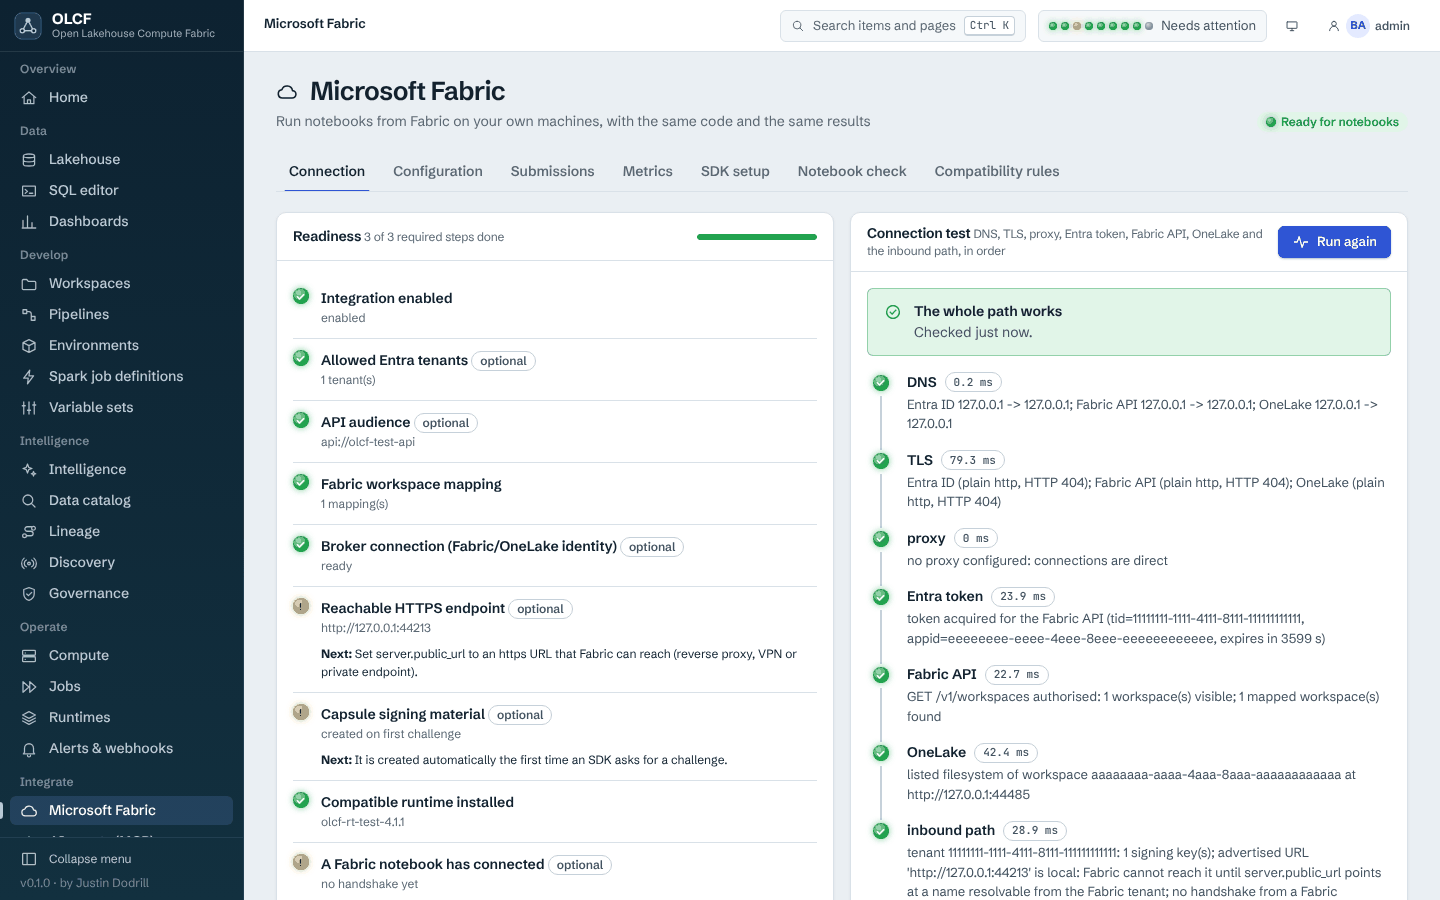Click the OLCF logo icon
The height and width of the screenshot is (900, 1440).
pos(28,26)
